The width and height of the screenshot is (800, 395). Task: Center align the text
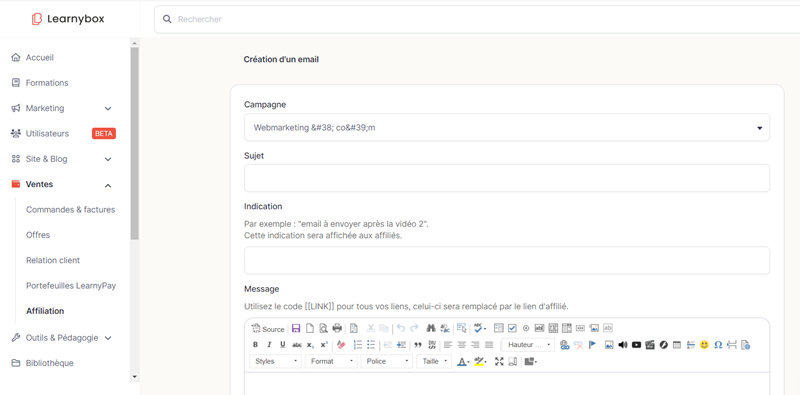(462, 345)
